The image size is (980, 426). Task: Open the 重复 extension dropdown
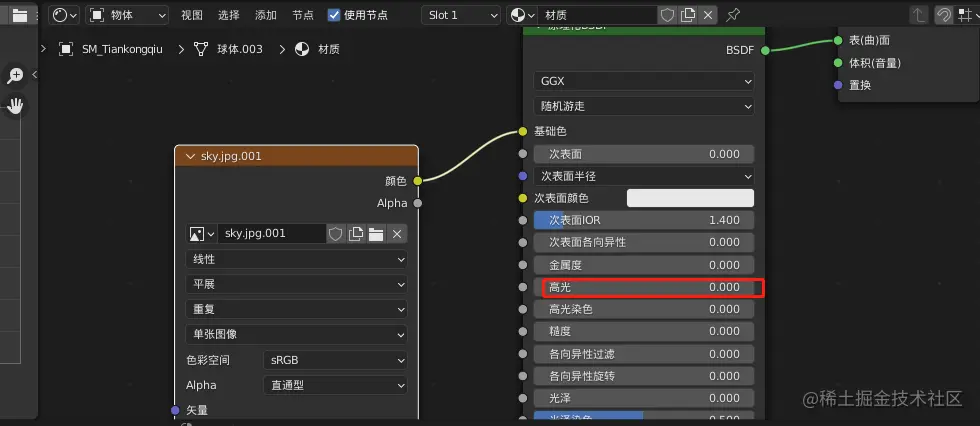[296, 309]
